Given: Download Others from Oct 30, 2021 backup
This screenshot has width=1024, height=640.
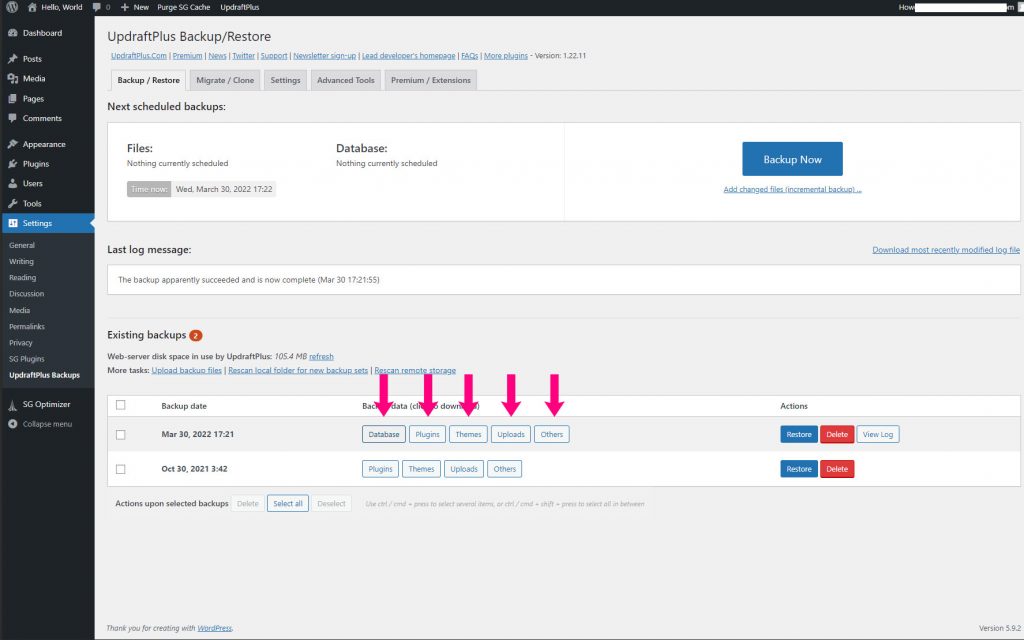Looking at the screenshot, I should click(505, 469).
